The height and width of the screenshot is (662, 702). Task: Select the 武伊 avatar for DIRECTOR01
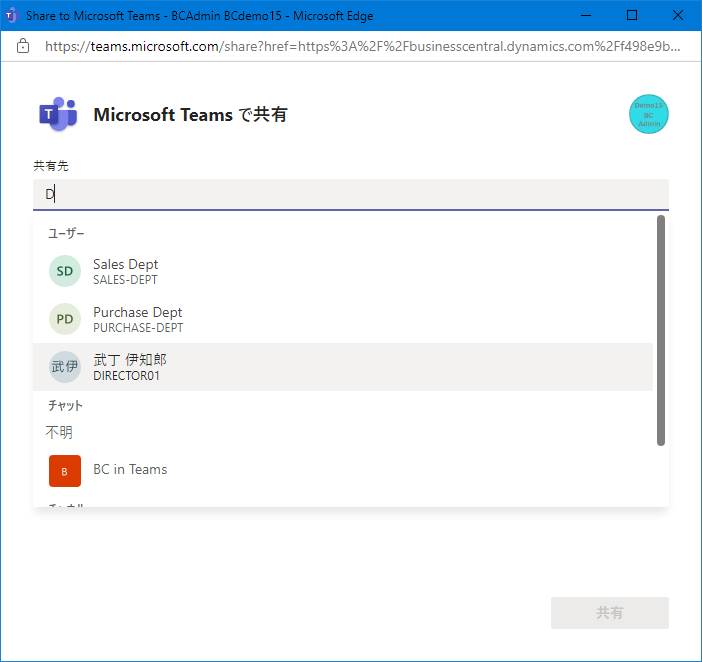65,367
